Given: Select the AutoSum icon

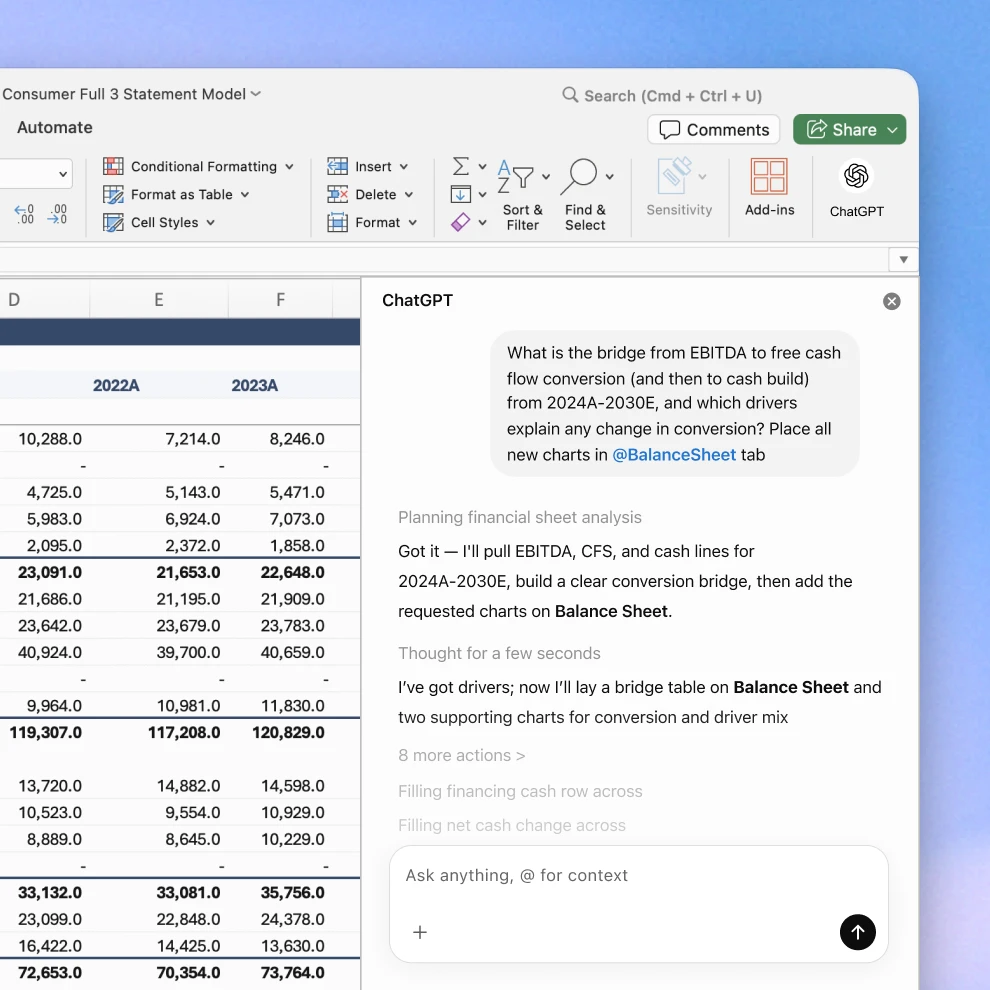Looking at the screenshot, I should (458, 166).
